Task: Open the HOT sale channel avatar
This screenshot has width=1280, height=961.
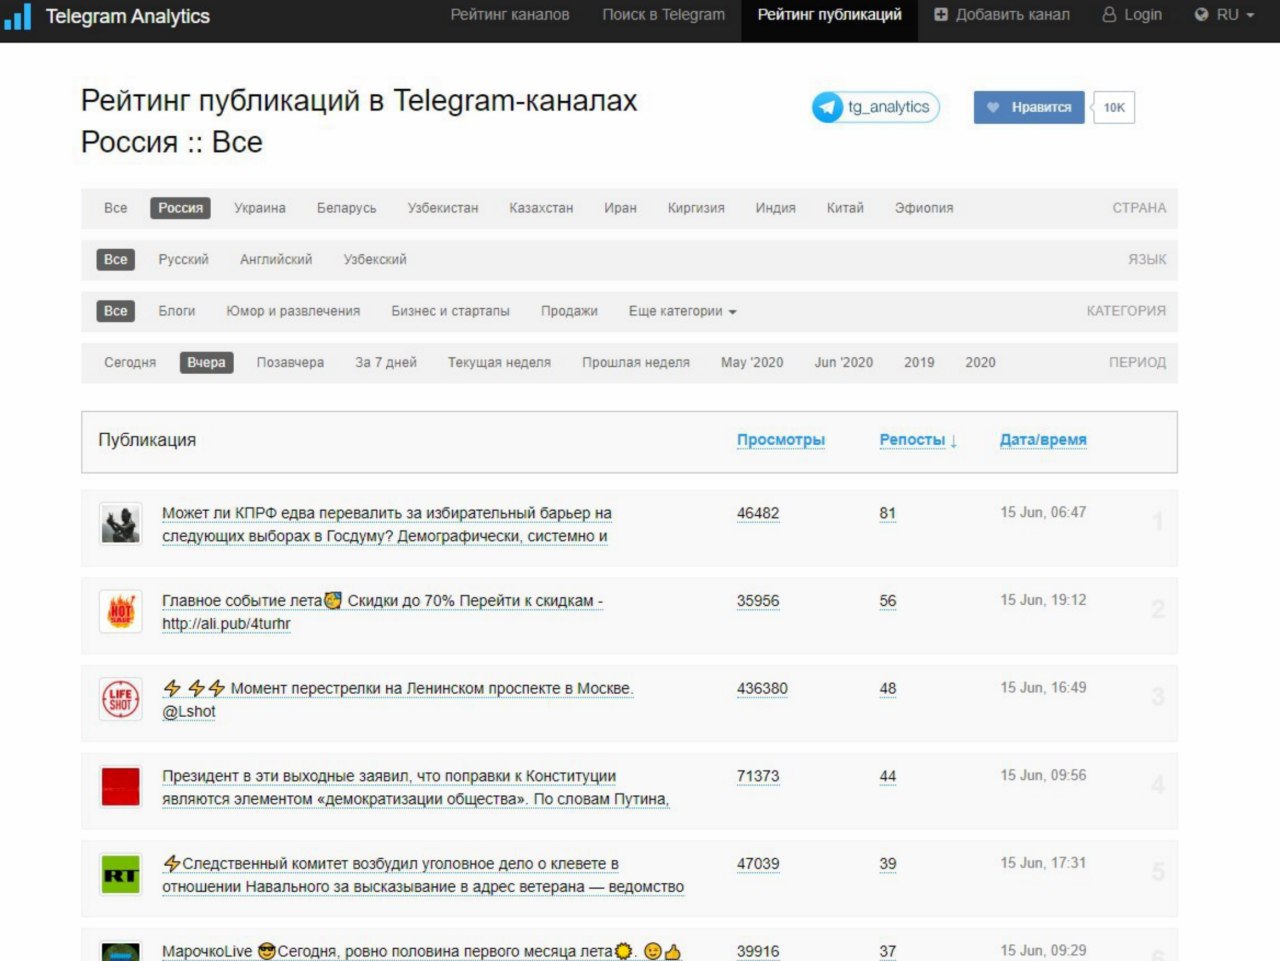Action: tap(121, 611)
